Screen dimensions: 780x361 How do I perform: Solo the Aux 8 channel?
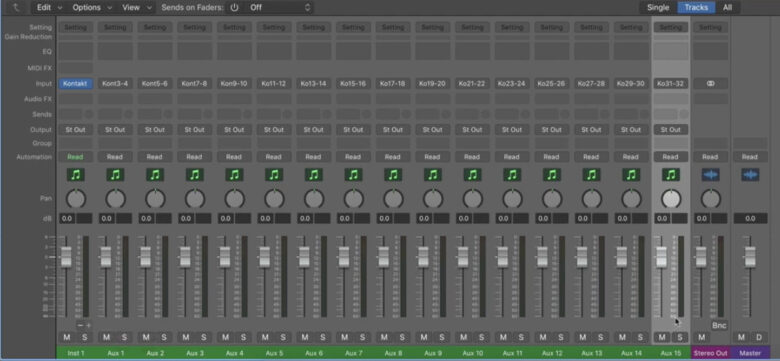[402, 338]
